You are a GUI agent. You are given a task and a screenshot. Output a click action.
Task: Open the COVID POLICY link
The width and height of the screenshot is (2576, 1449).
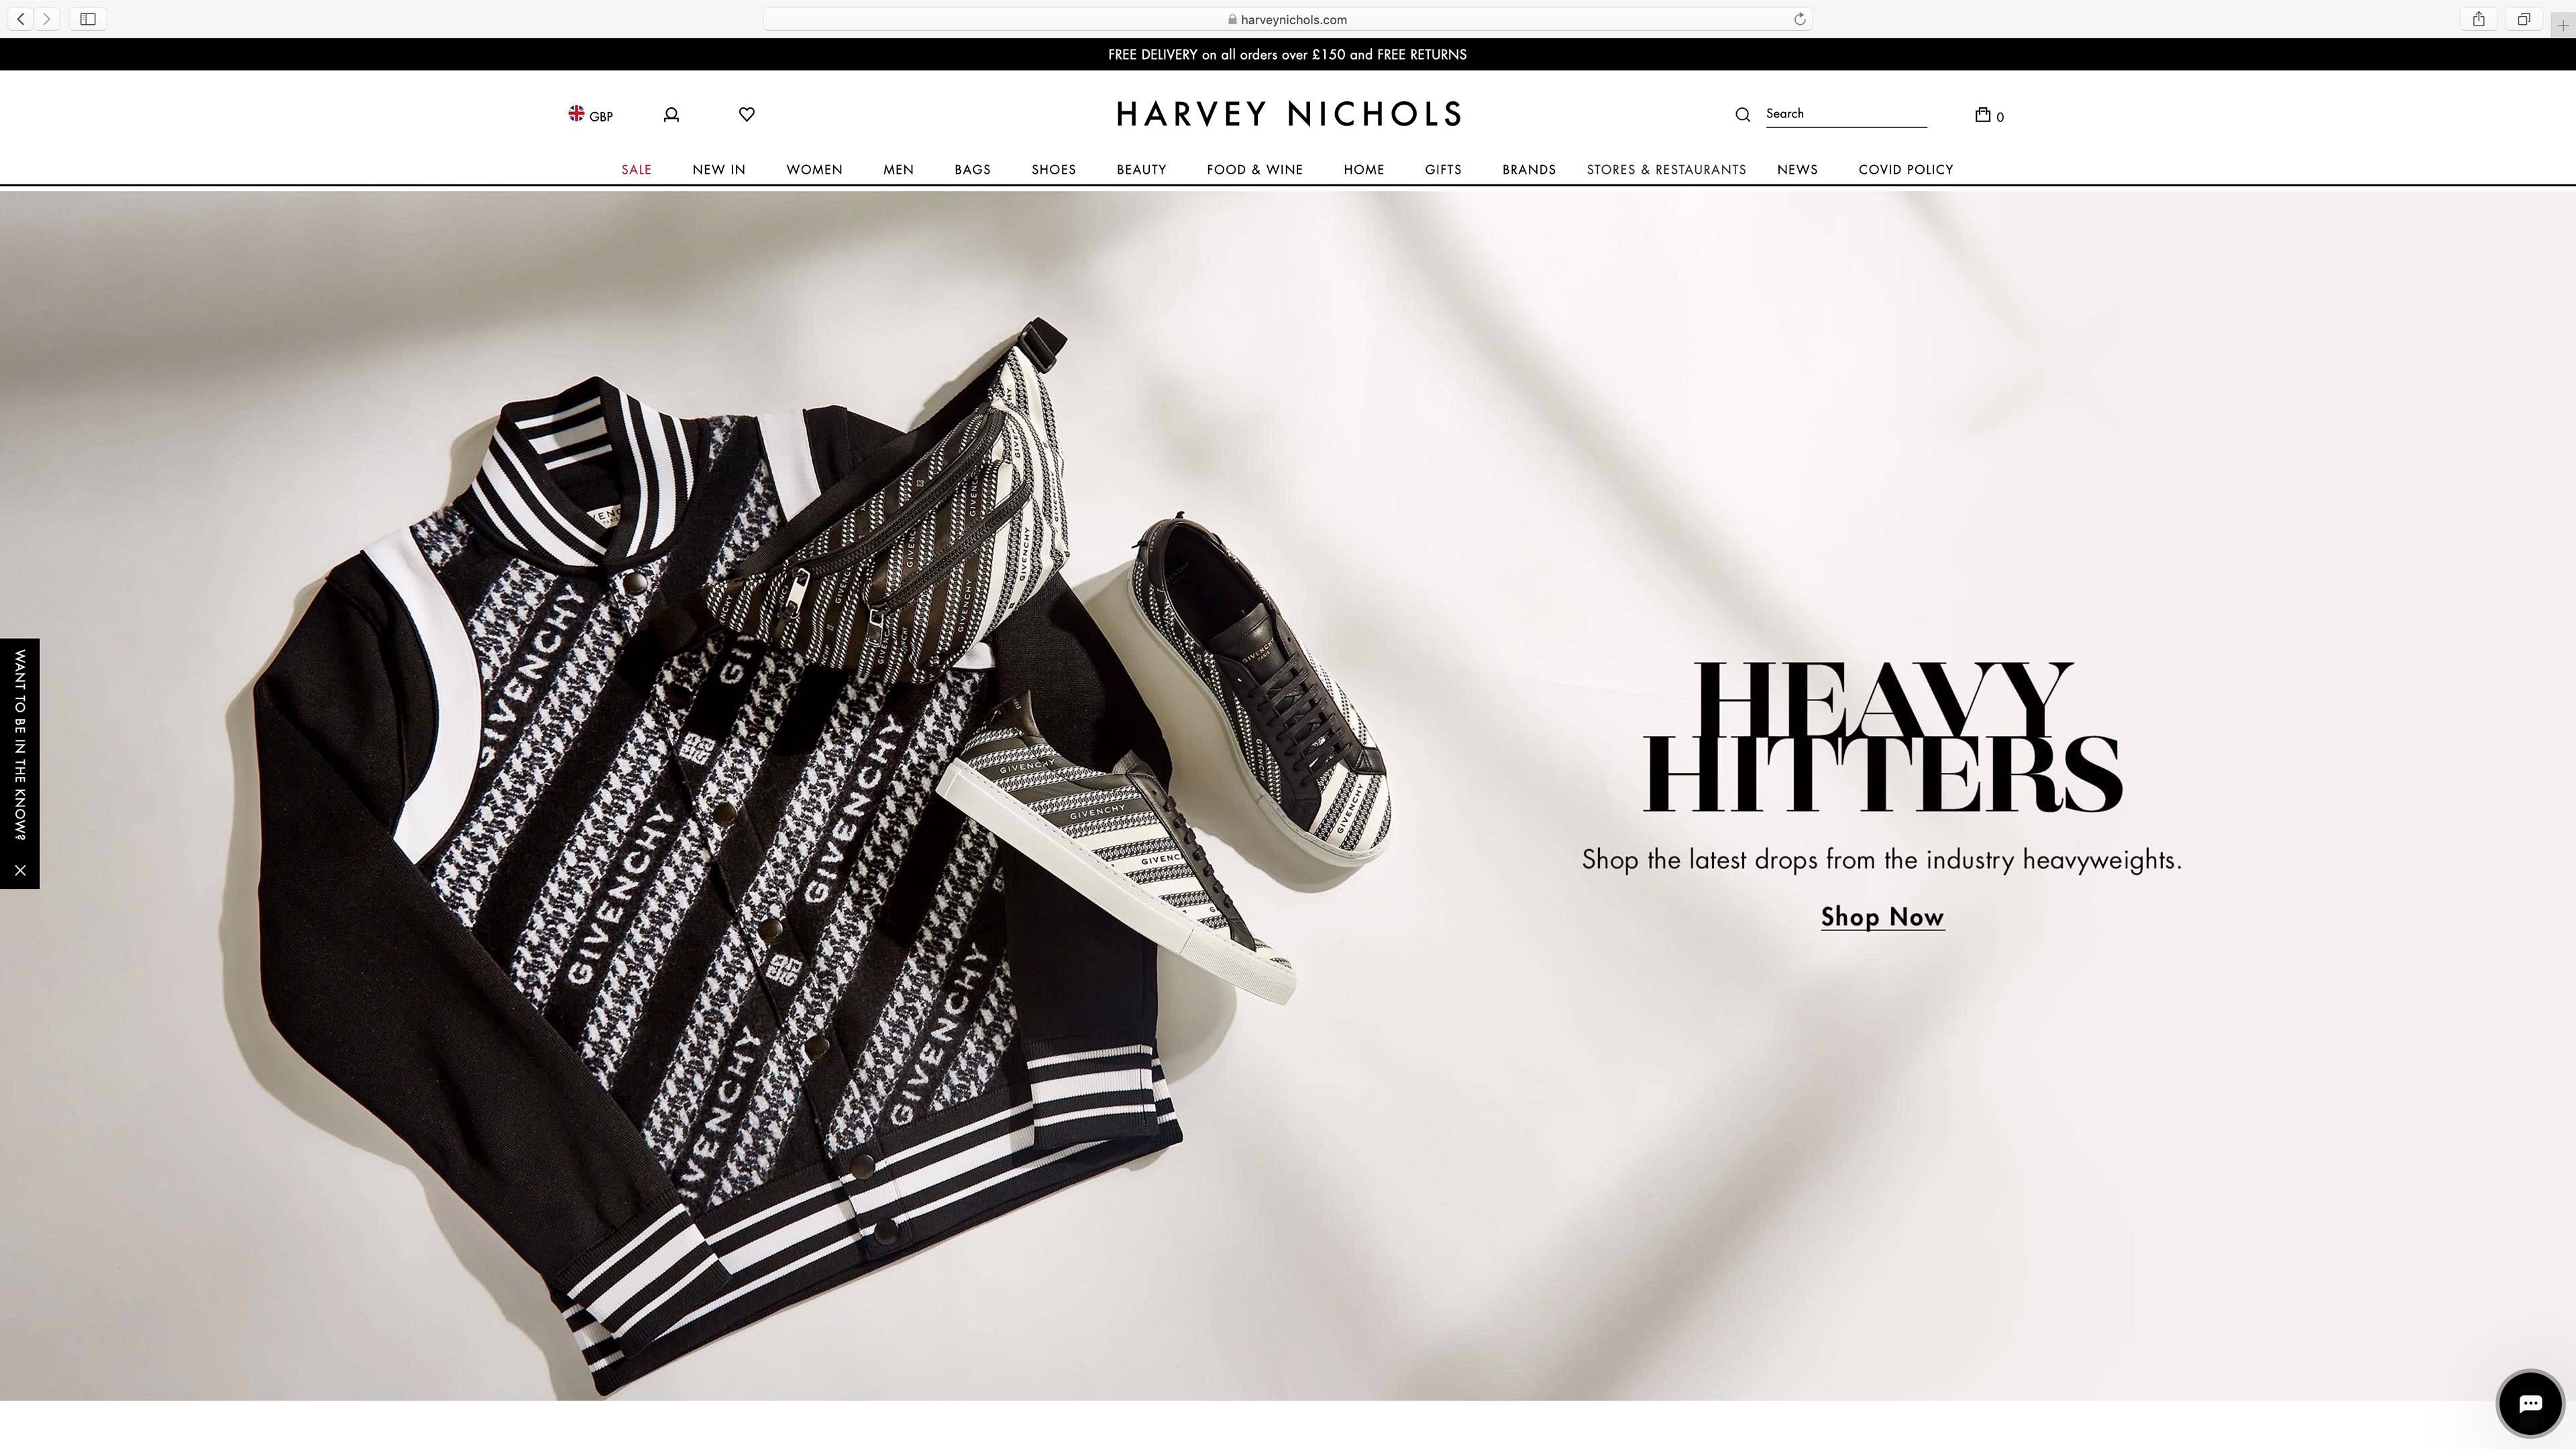point(1905,169)
